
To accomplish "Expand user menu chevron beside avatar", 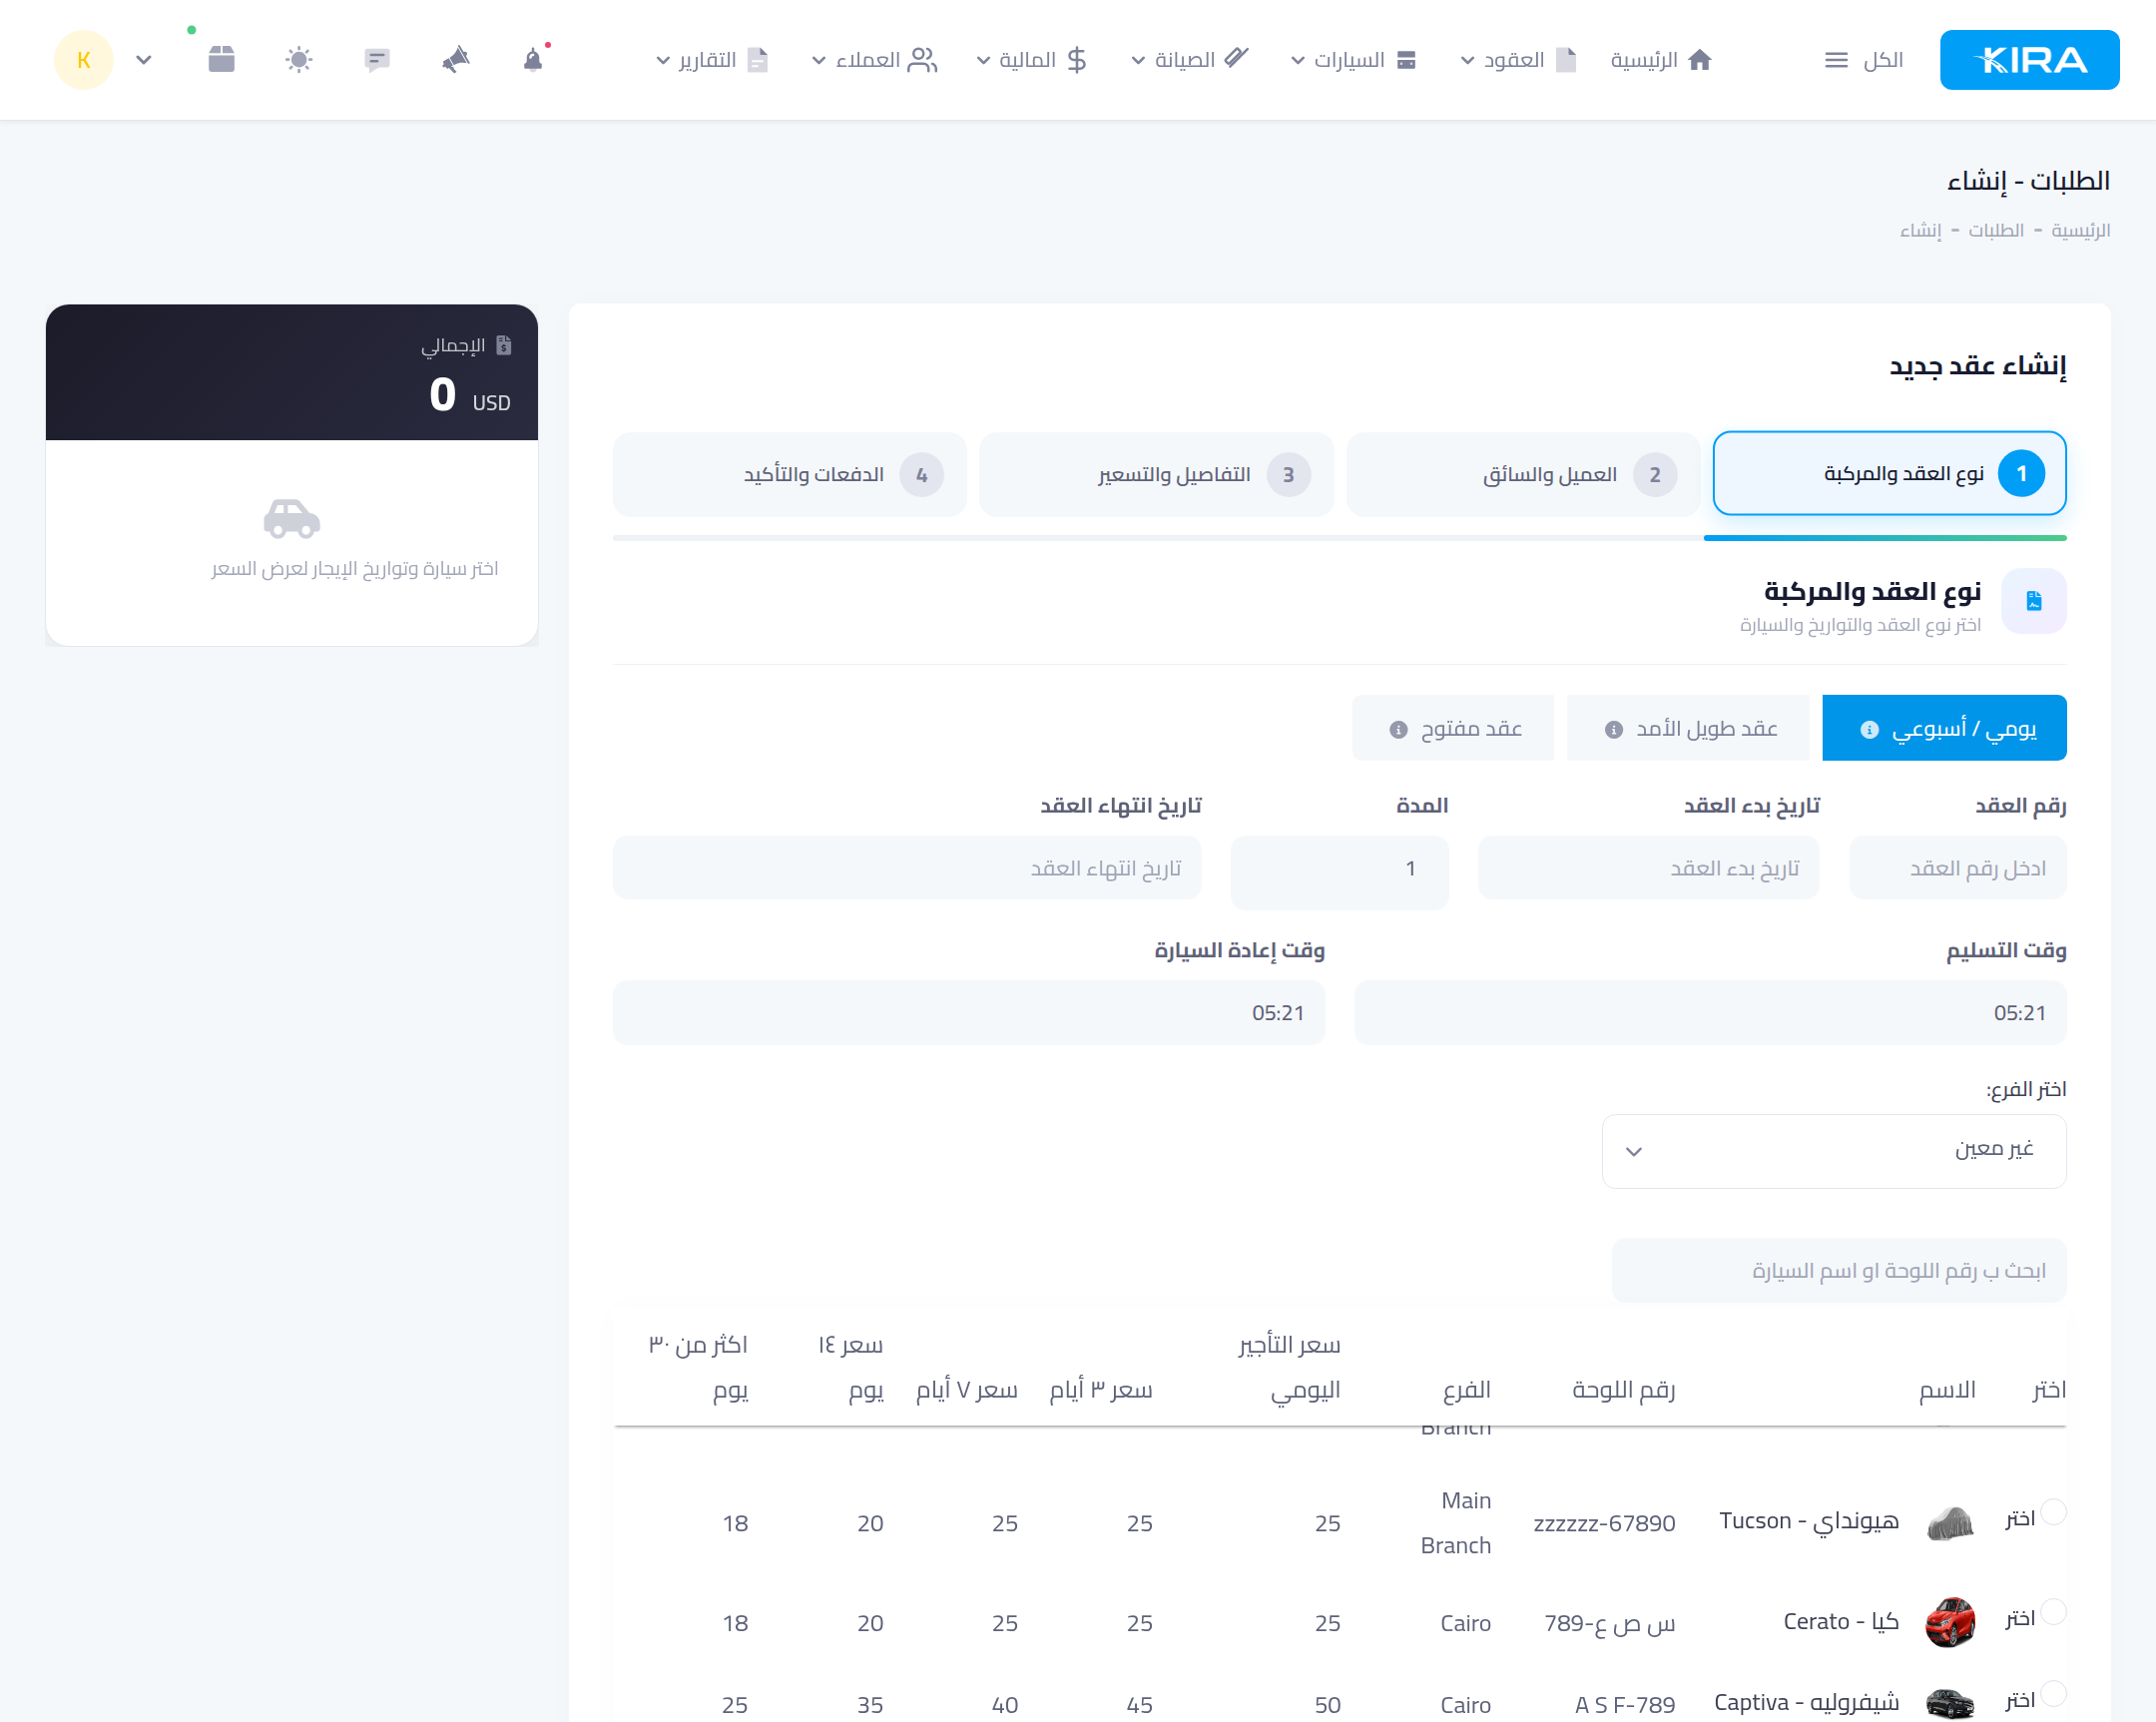I will 144,60.
